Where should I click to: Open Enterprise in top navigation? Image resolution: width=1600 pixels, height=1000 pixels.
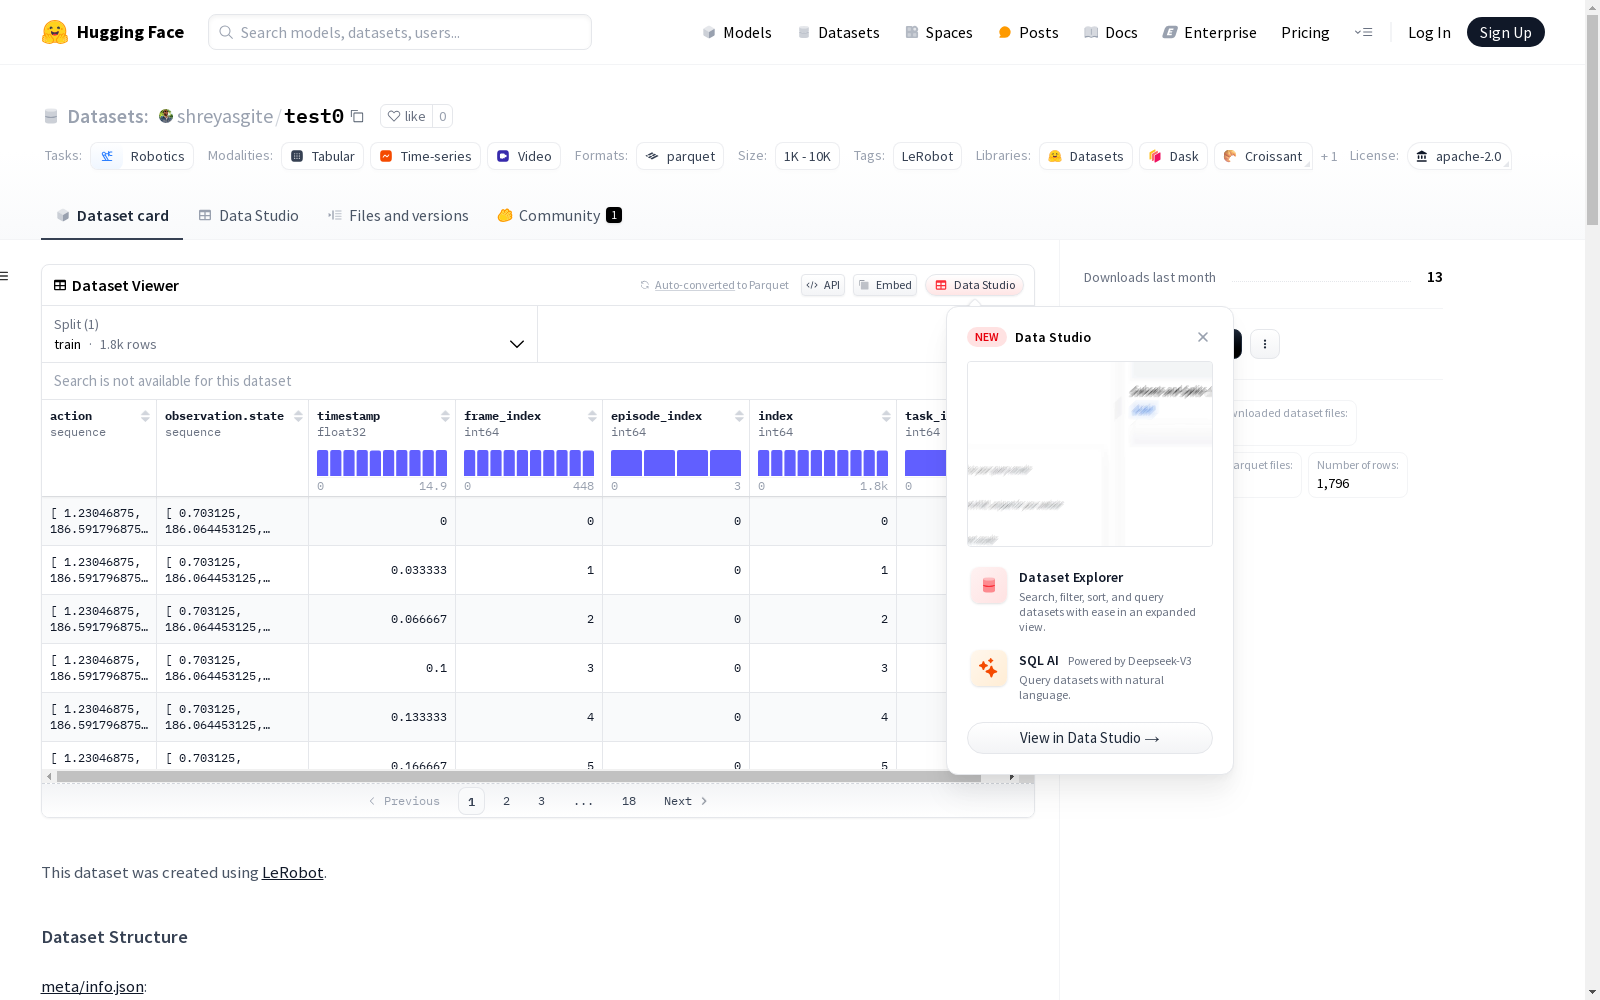pyautogui.click(x=1210, y=32)
